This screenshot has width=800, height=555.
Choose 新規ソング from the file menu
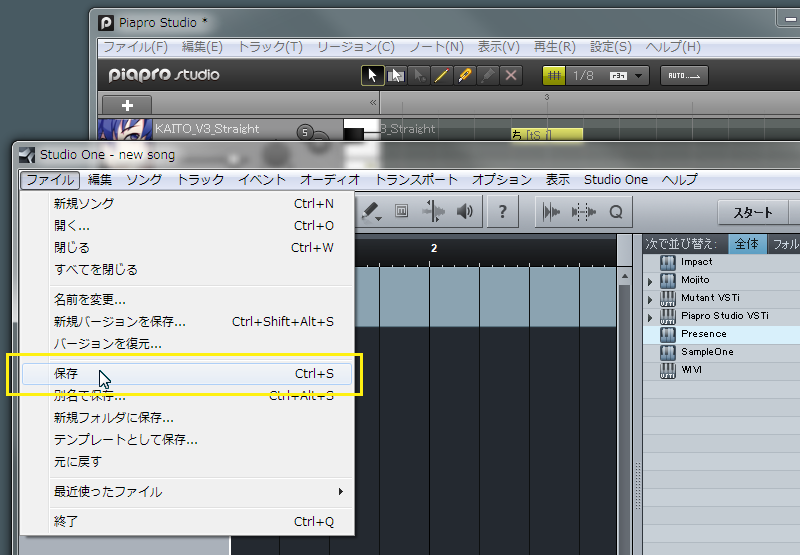188,204
